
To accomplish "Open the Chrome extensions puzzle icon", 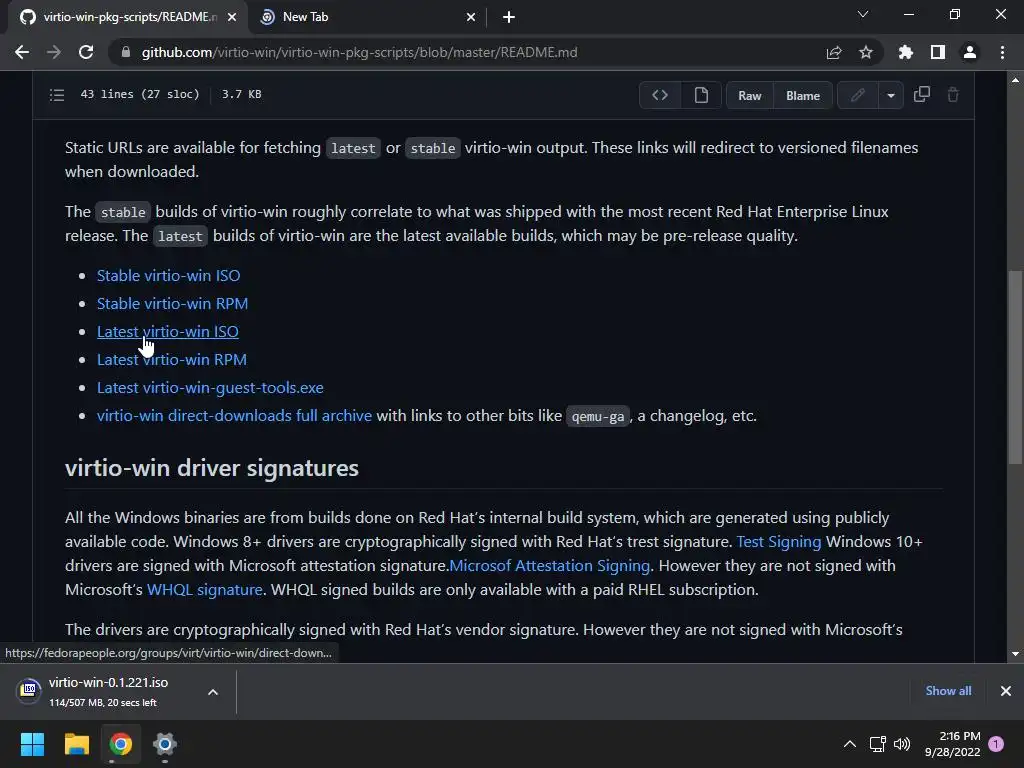I will pyautogui.click(x=906, y=52).
